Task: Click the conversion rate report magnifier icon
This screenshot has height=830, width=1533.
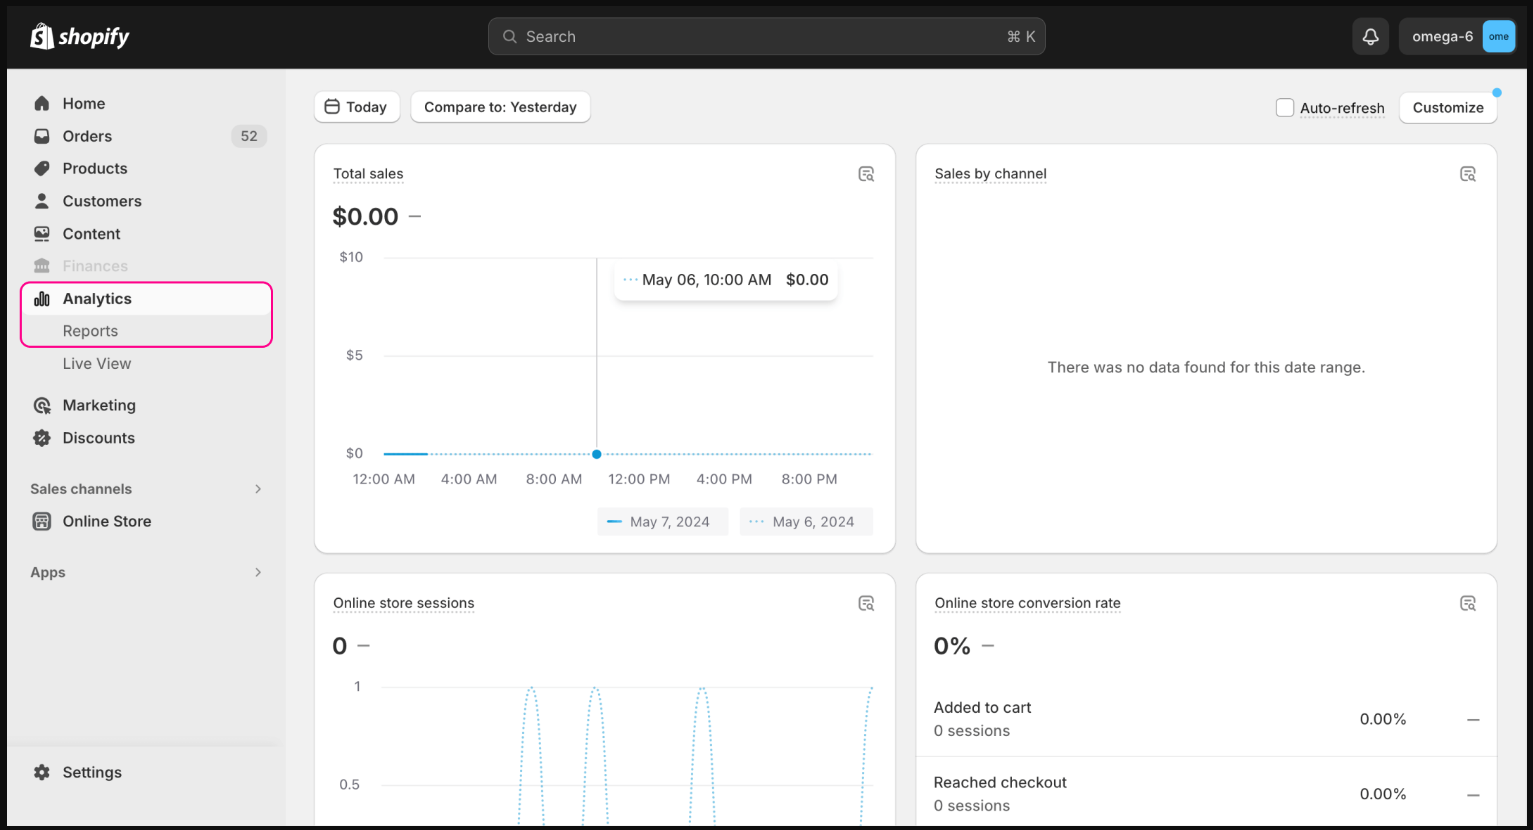Action: [1468, 602]
